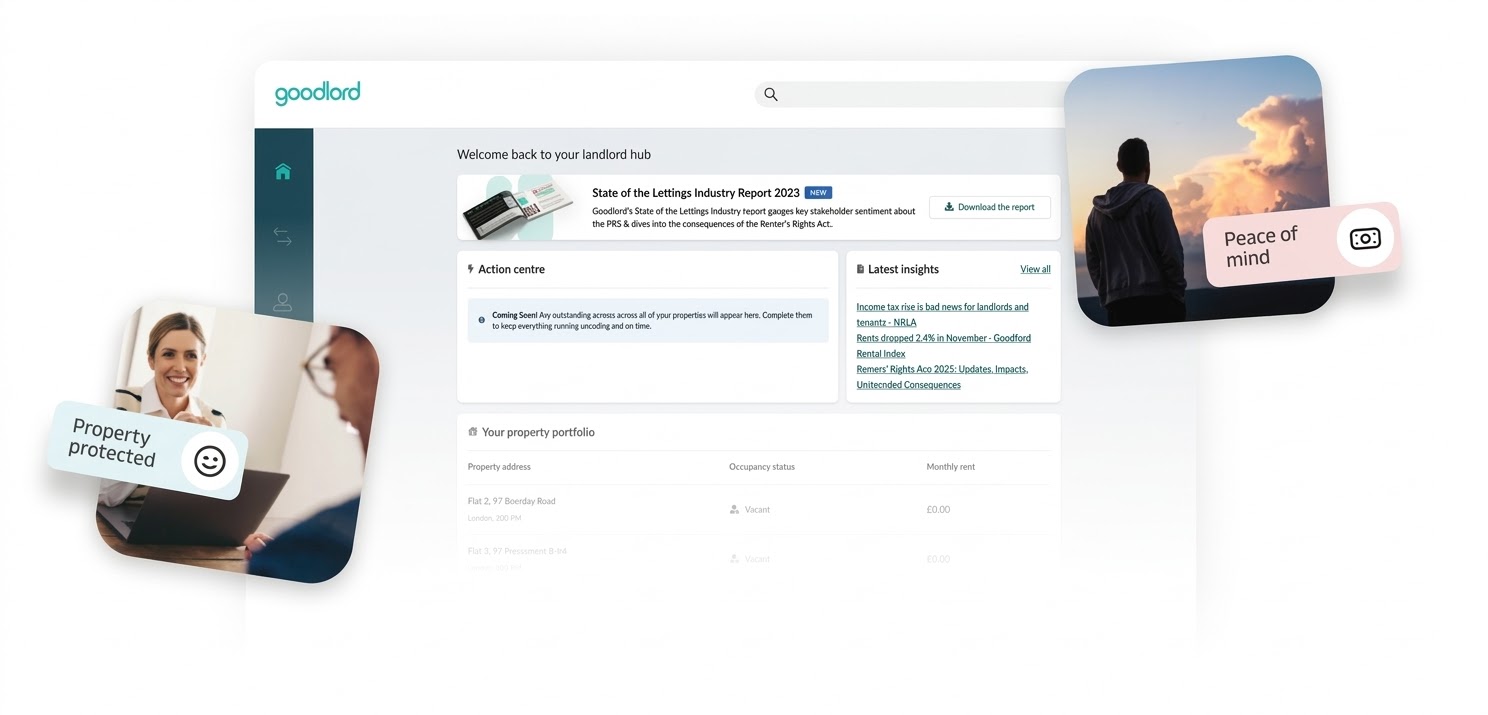Click the search magnifier icon
1488x715 pixels.
(x=770, y=94)
